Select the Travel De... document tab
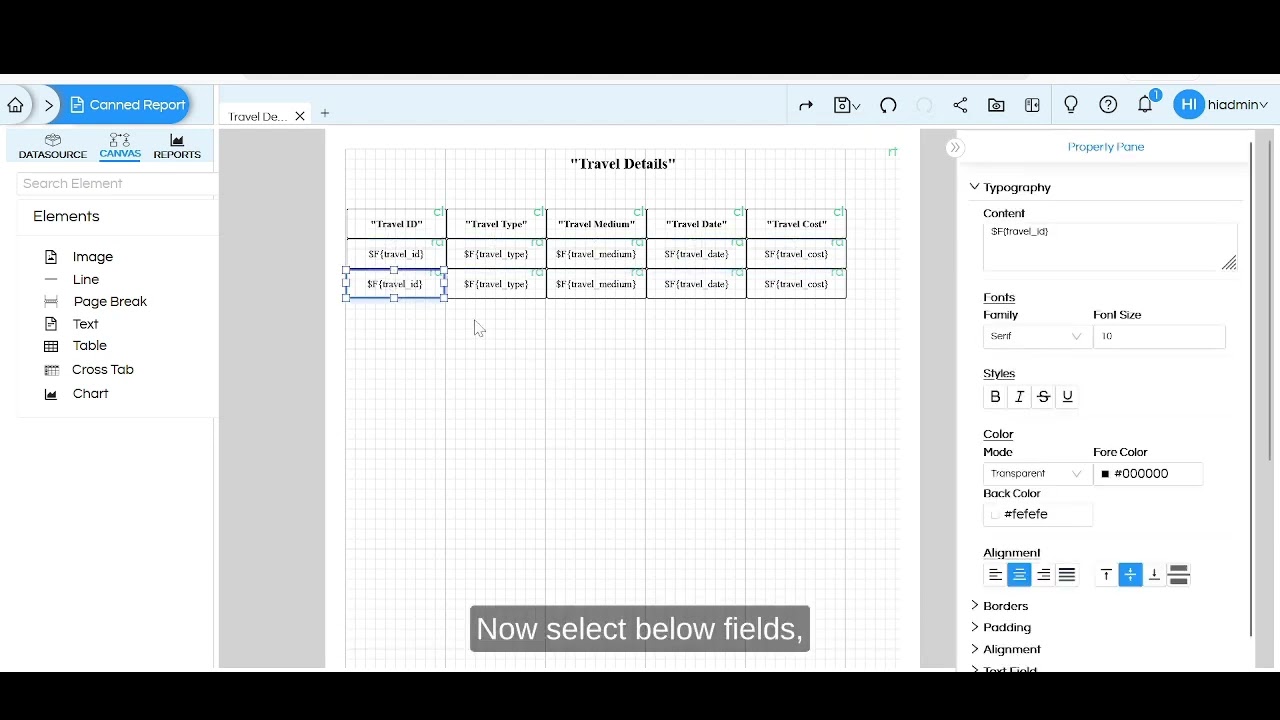The height and width of the screenshot is (720, 1280). (x=257, y=117)
